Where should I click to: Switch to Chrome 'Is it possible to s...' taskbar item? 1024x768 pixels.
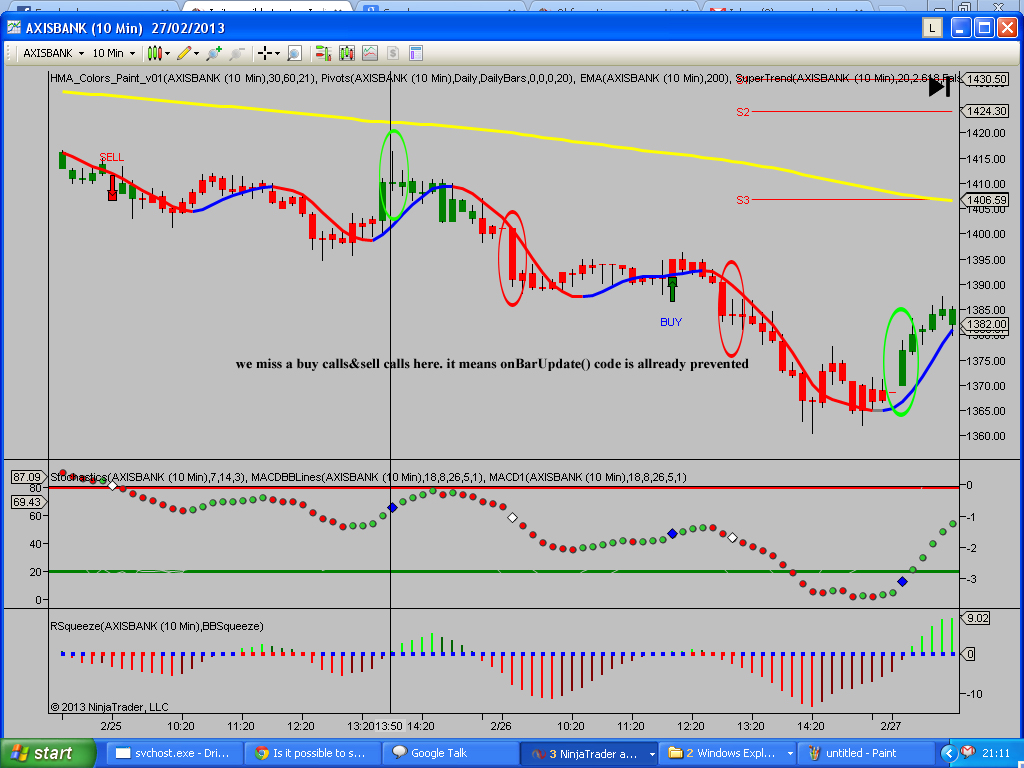(312, 754)
